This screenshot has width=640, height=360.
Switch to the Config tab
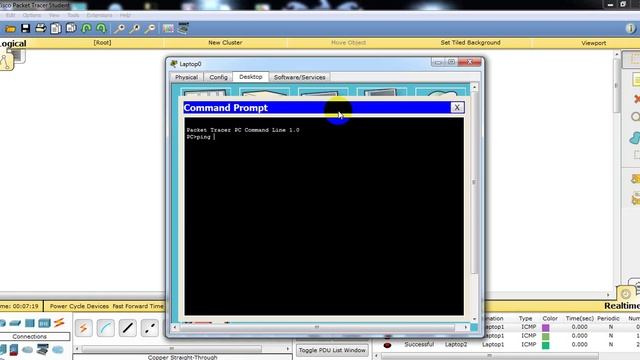click(x=218, y=77)
